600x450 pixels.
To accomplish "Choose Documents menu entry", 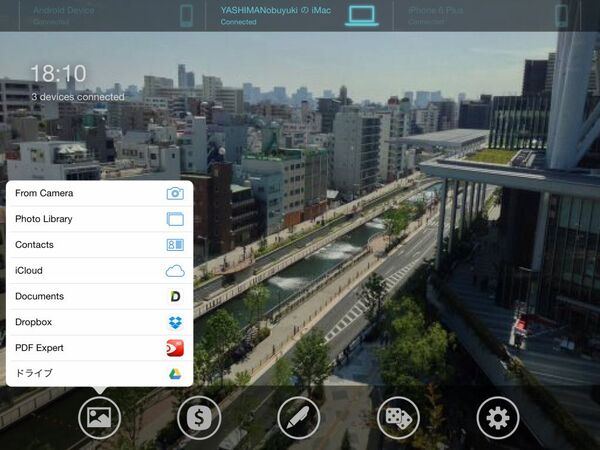I will tap(99, 296).
